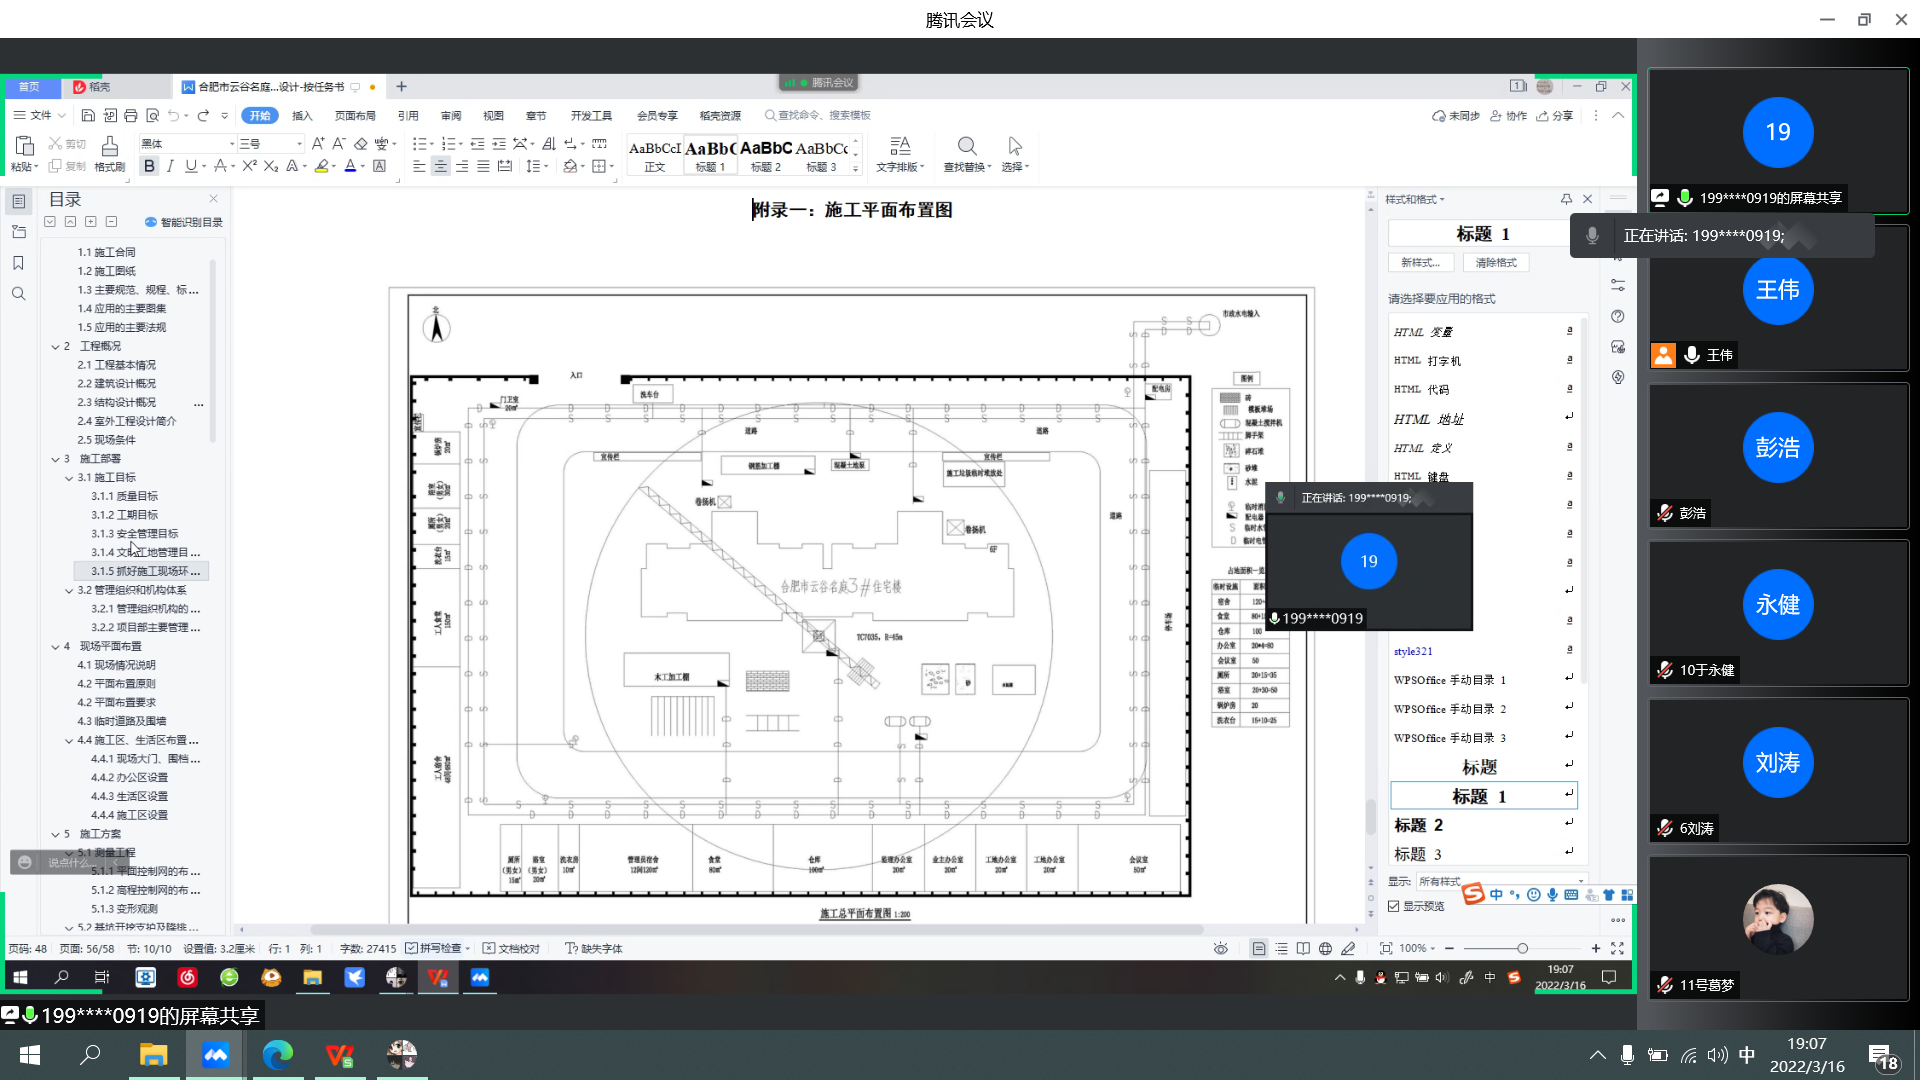Collapse the 4 现场平面布置 outline section
This screenshot has width=1920, height=1080.
click(56, 647)
